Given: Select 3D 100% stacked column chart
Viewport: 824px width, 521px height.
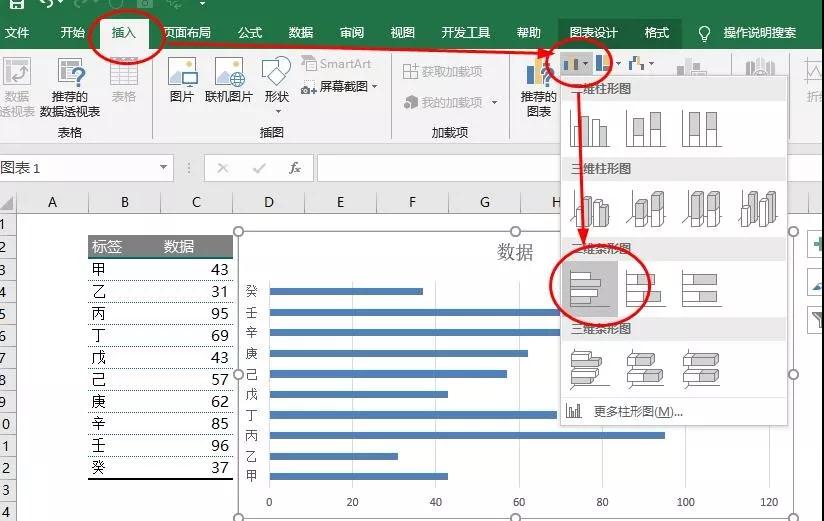Looking at the screenshot, I should (x=703, y=209).
